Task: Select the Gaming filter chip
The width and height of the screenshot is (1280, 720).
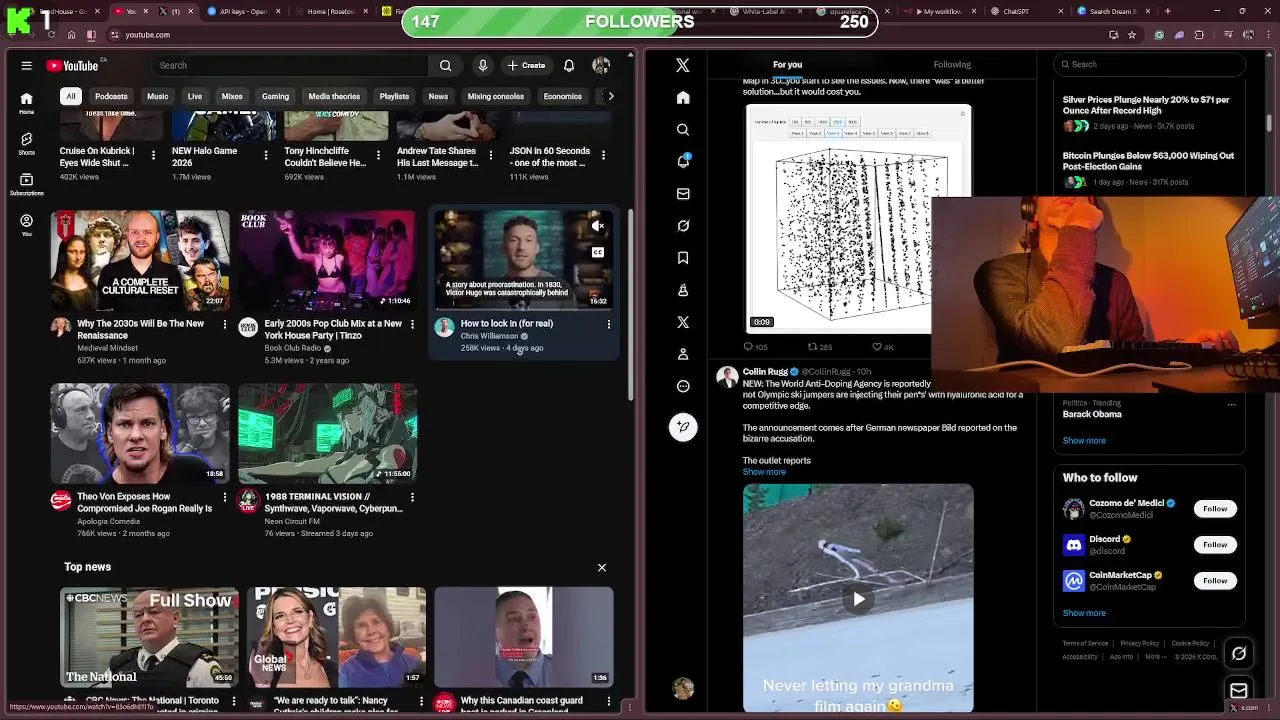Action: click(x=275, y=96)
